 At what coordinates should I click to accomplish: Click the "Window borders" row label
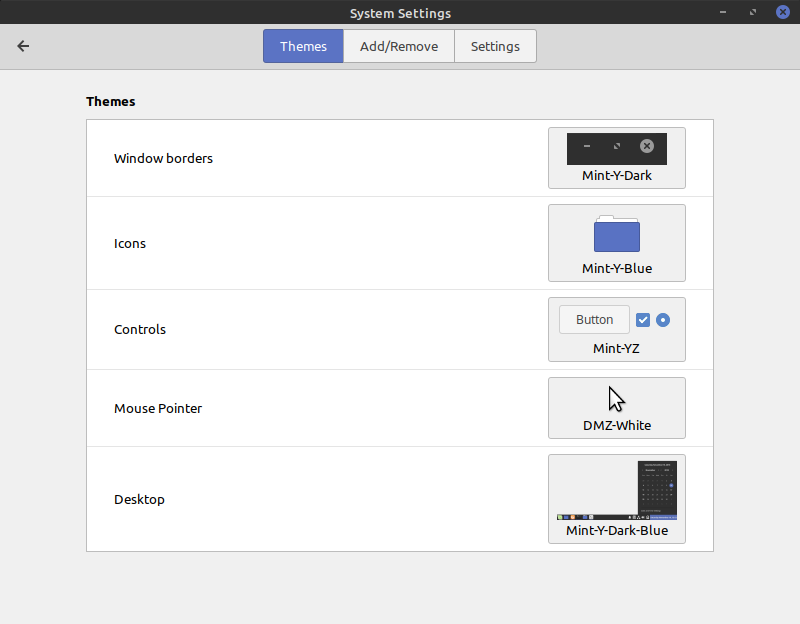click(x=163, y=158)
